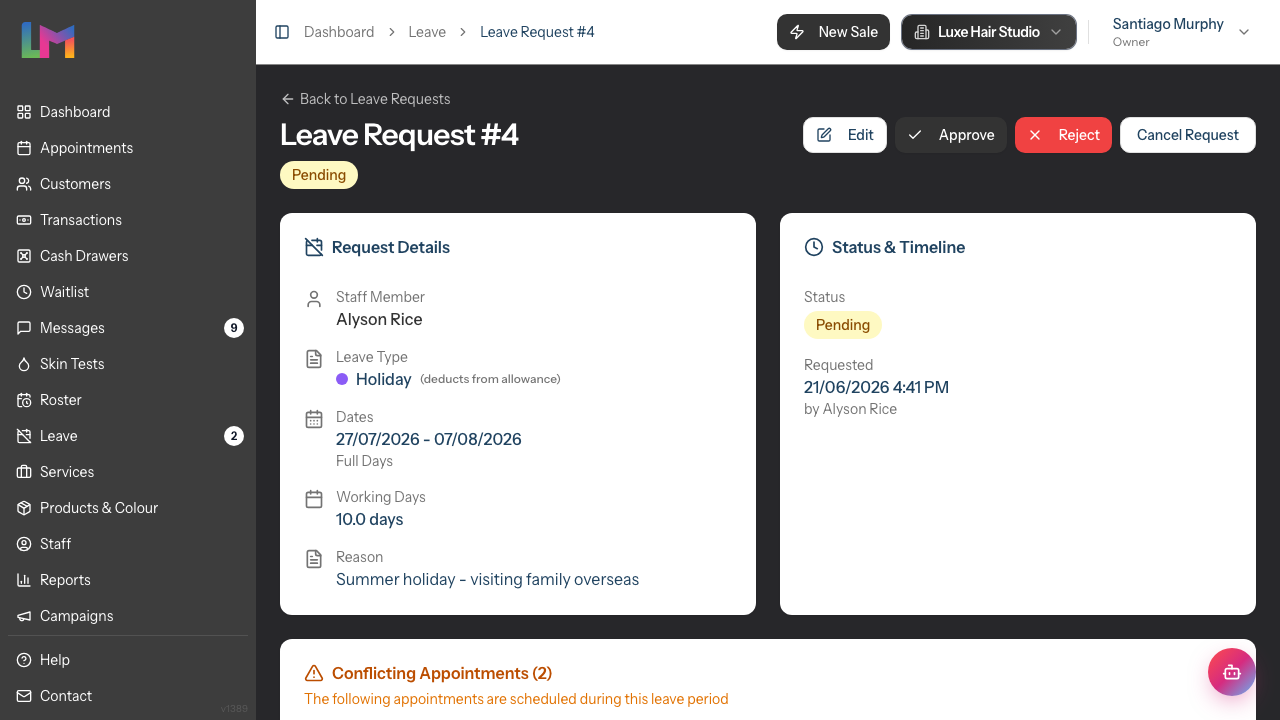Click the Leave breadcrumb link
The width and height of the screenshot is (1280, 720).
(427, 32)
